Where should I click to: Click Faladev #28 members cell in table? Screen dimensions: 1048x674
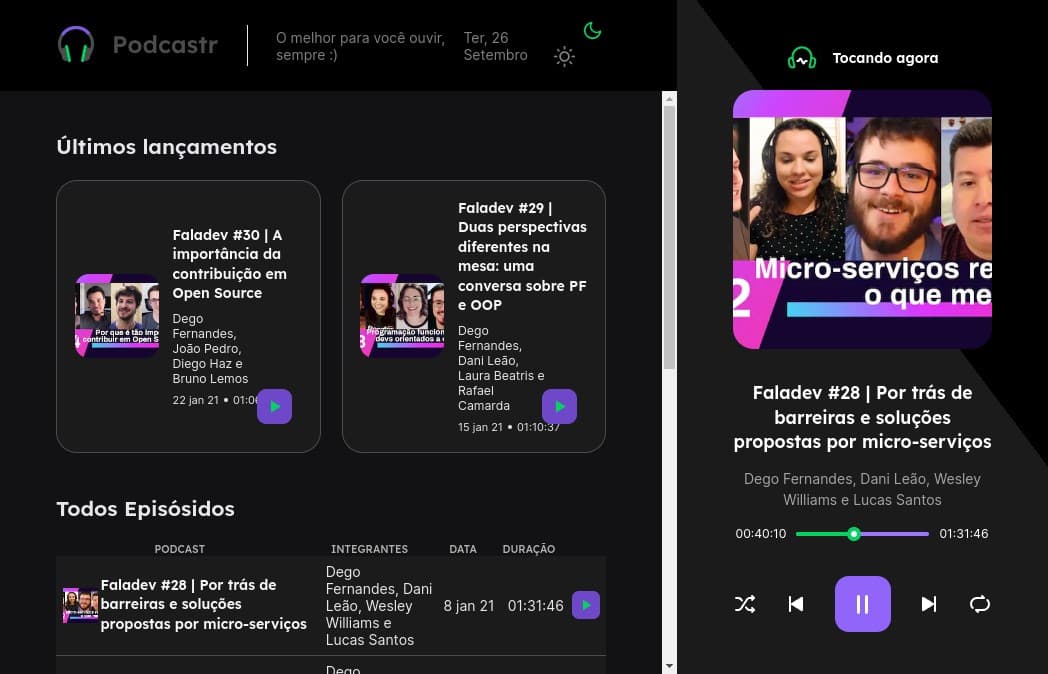coord(379,606)
